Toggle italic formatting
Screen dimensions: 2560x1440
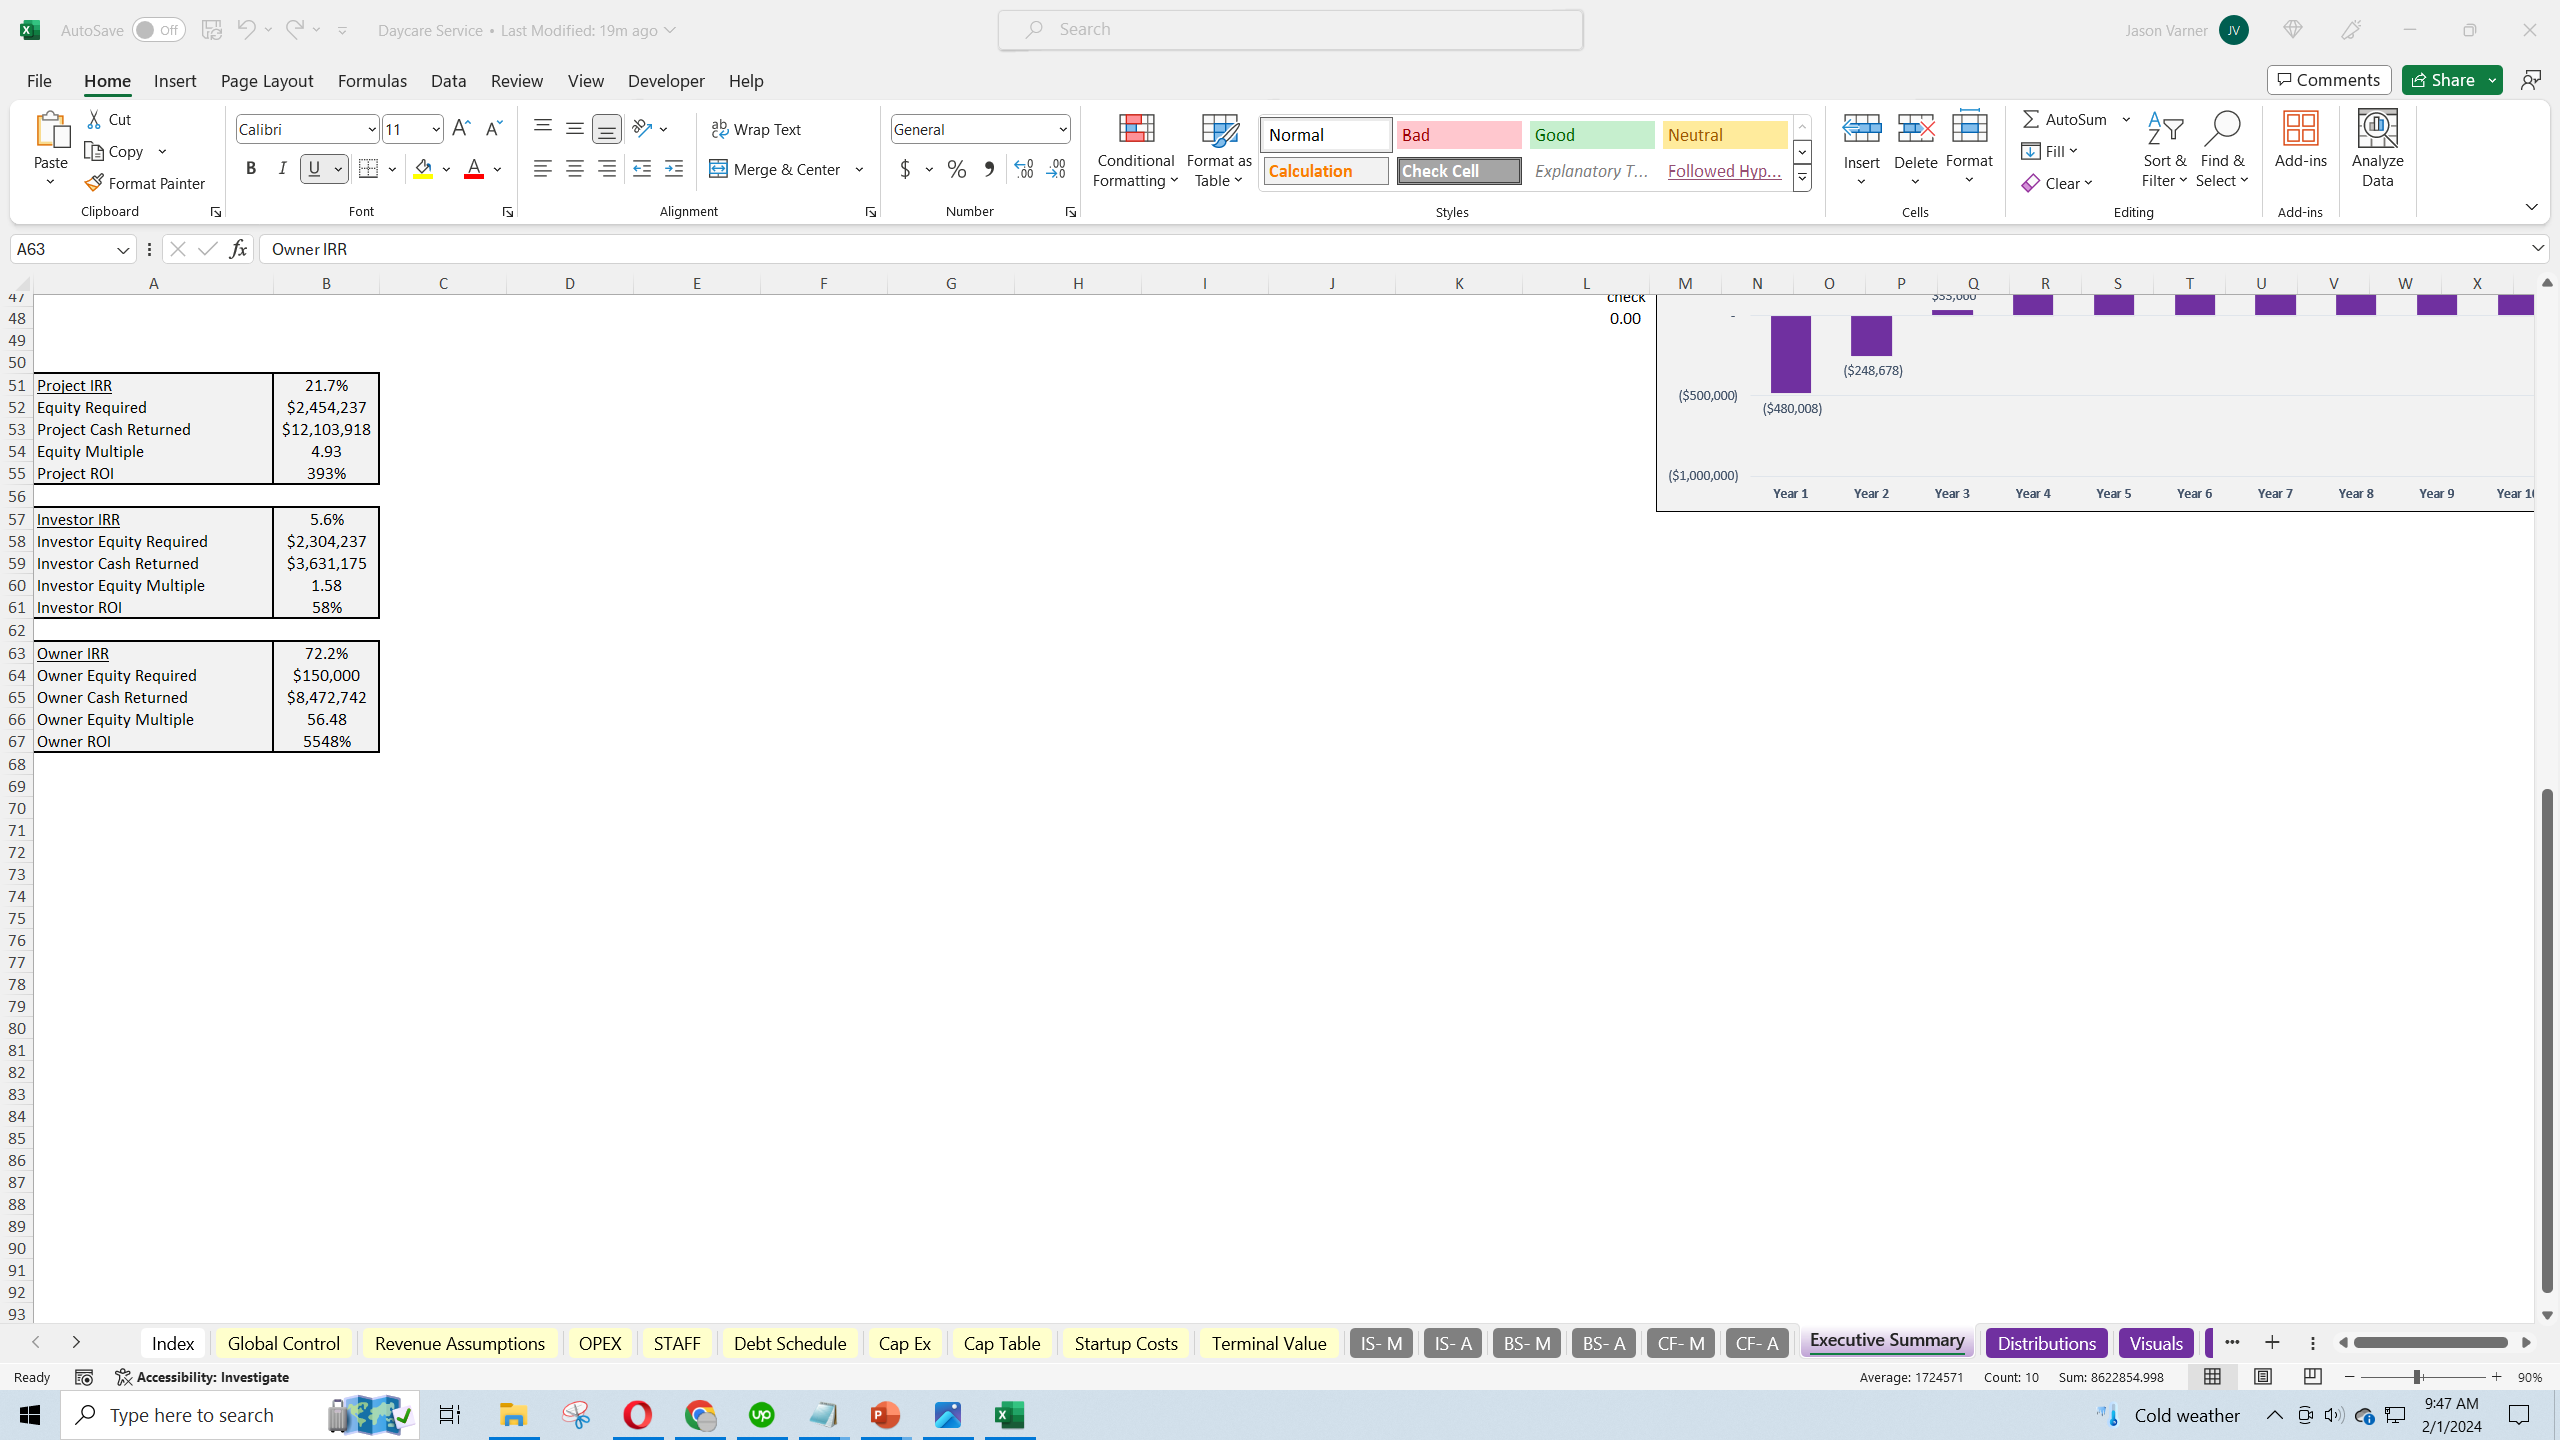282,169
